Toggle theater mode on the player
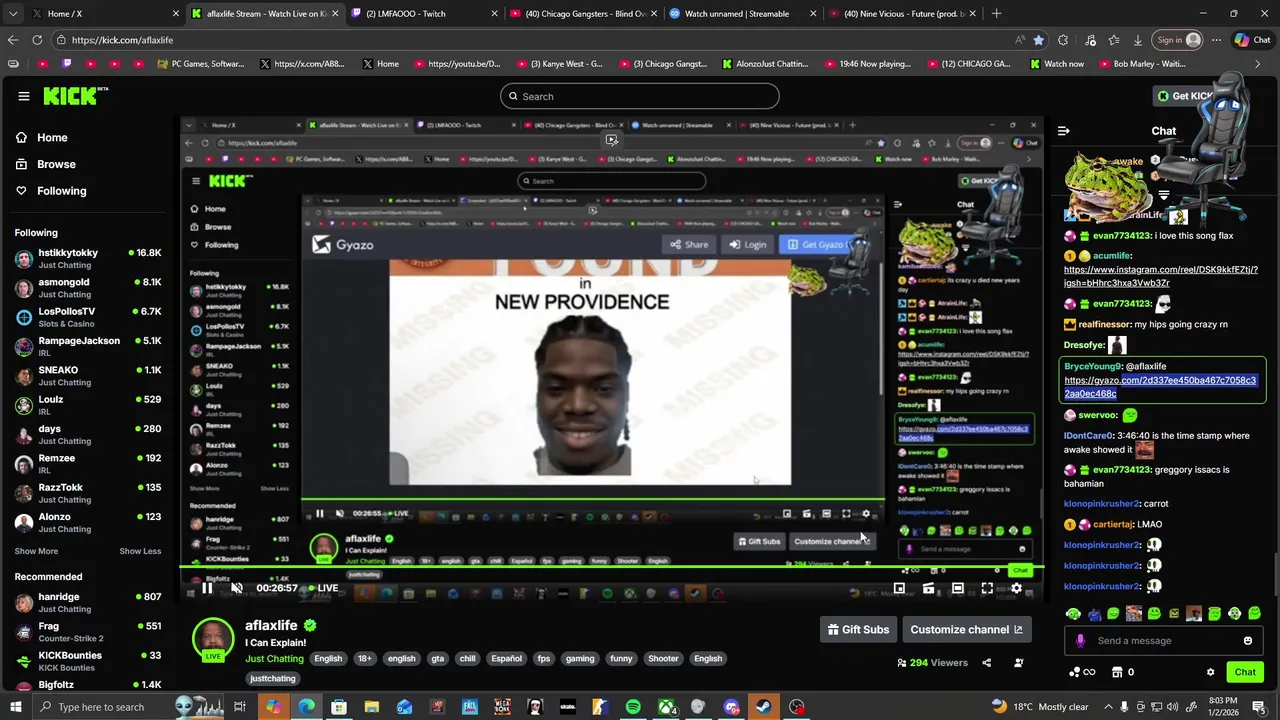The height and width of the screenshot is (720, 1280). pyautogui.click(x=957, y=588)
